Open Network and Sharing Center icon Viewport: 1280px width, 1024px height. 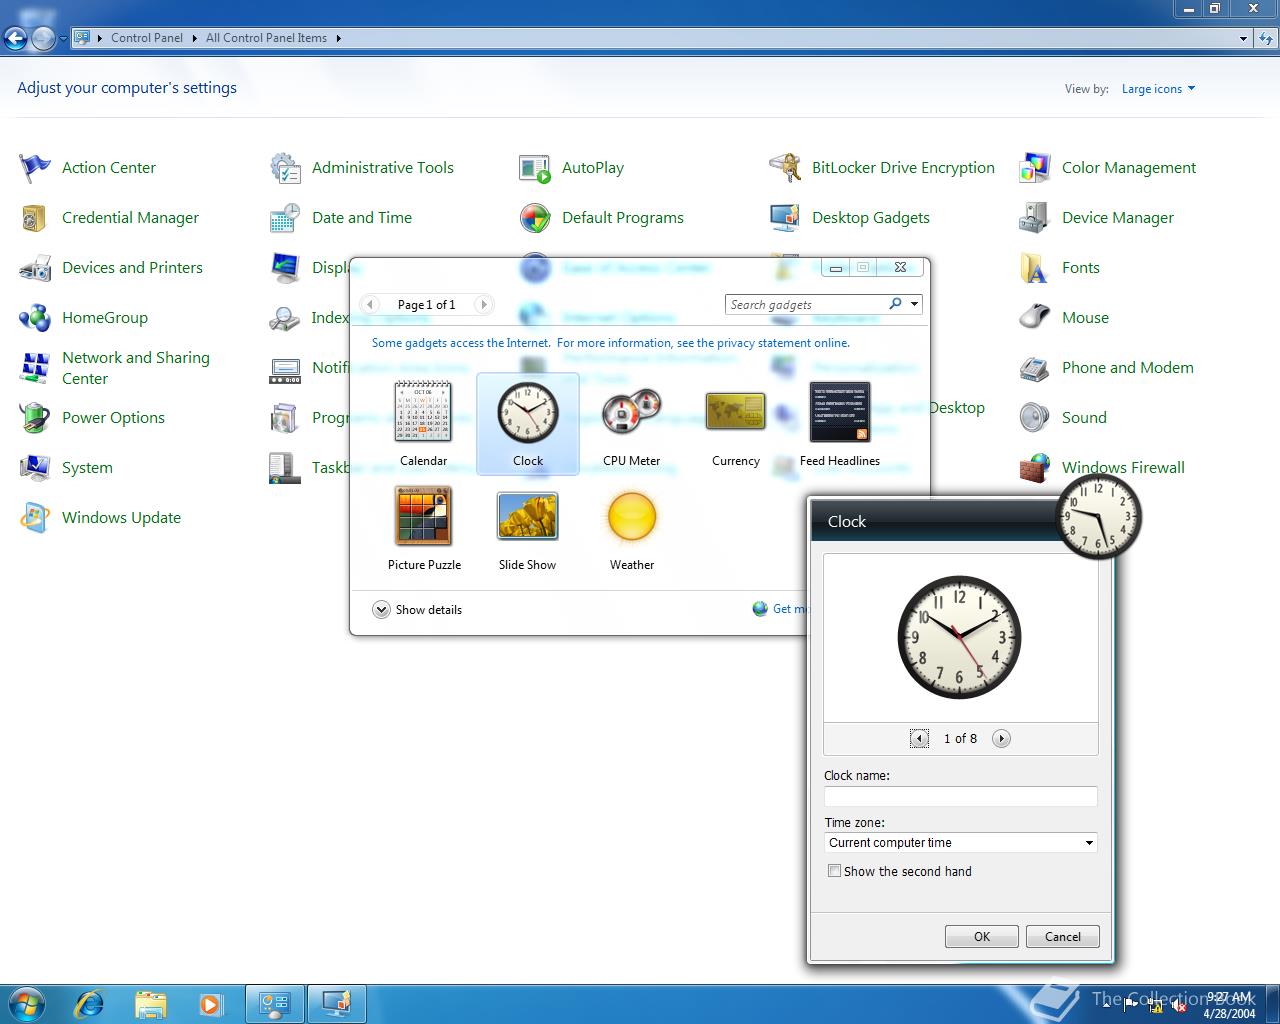(35, 368)
